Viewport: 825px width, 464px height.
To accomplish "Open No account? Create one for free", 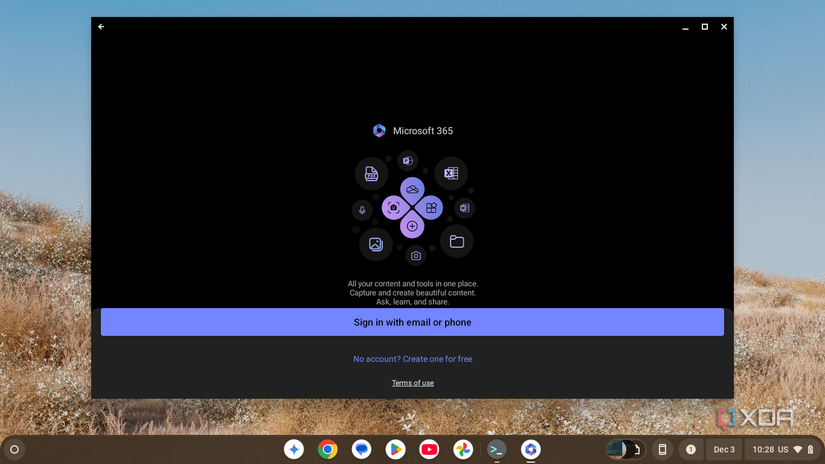I will [412, 359].
